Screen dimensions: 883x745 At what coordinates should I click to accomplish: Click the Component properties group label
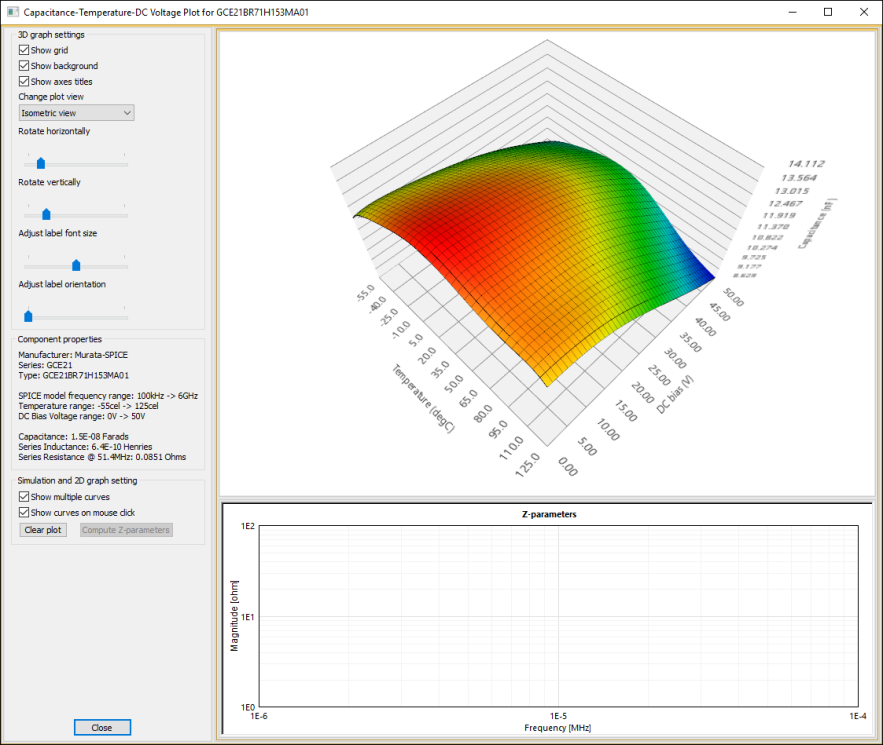click(60, 339)
